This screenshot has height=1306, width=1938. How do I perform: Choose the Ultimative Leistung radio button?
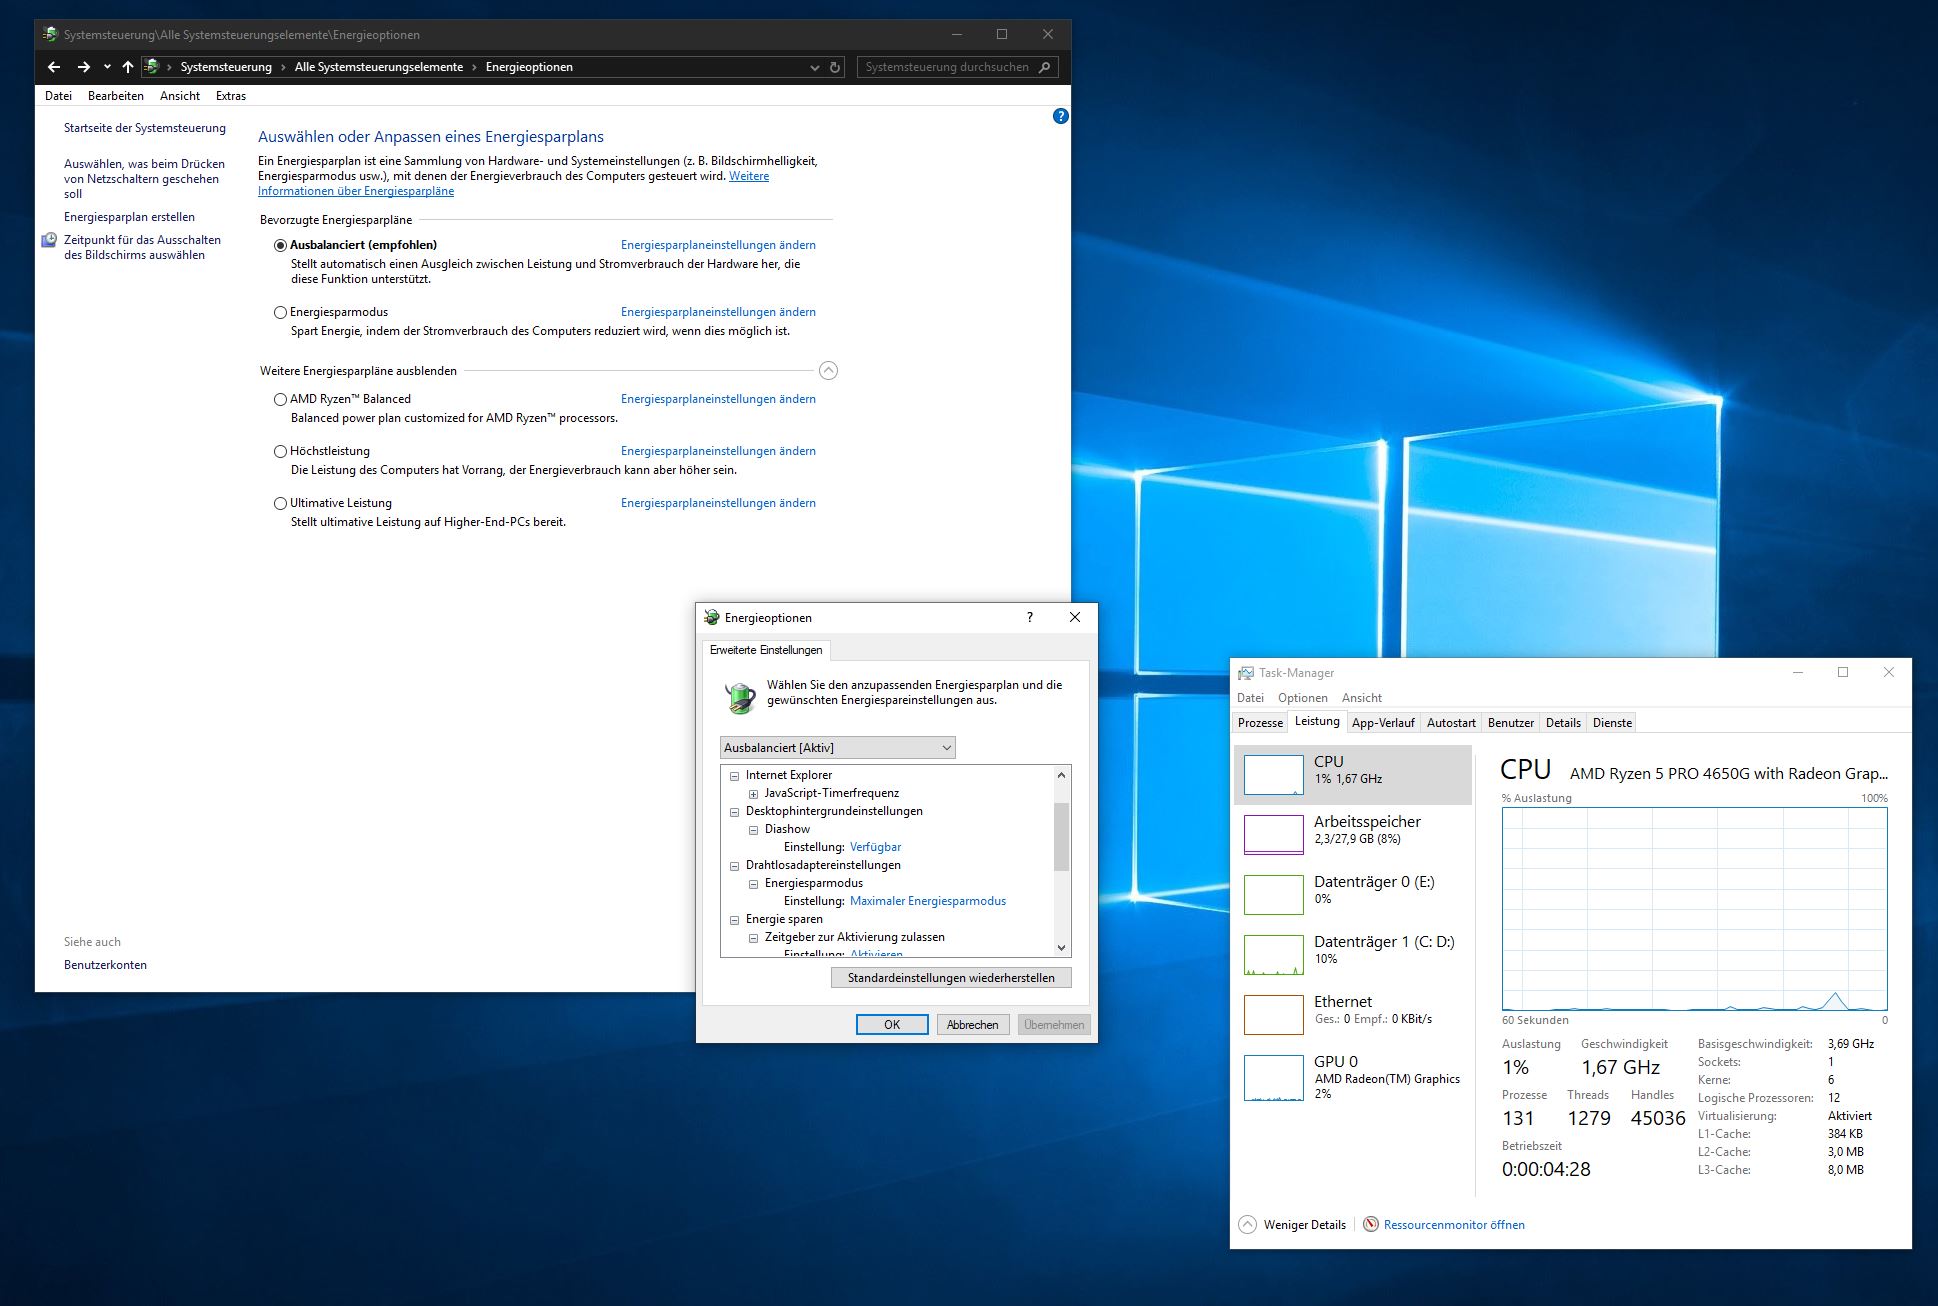[x=281, y=503]
